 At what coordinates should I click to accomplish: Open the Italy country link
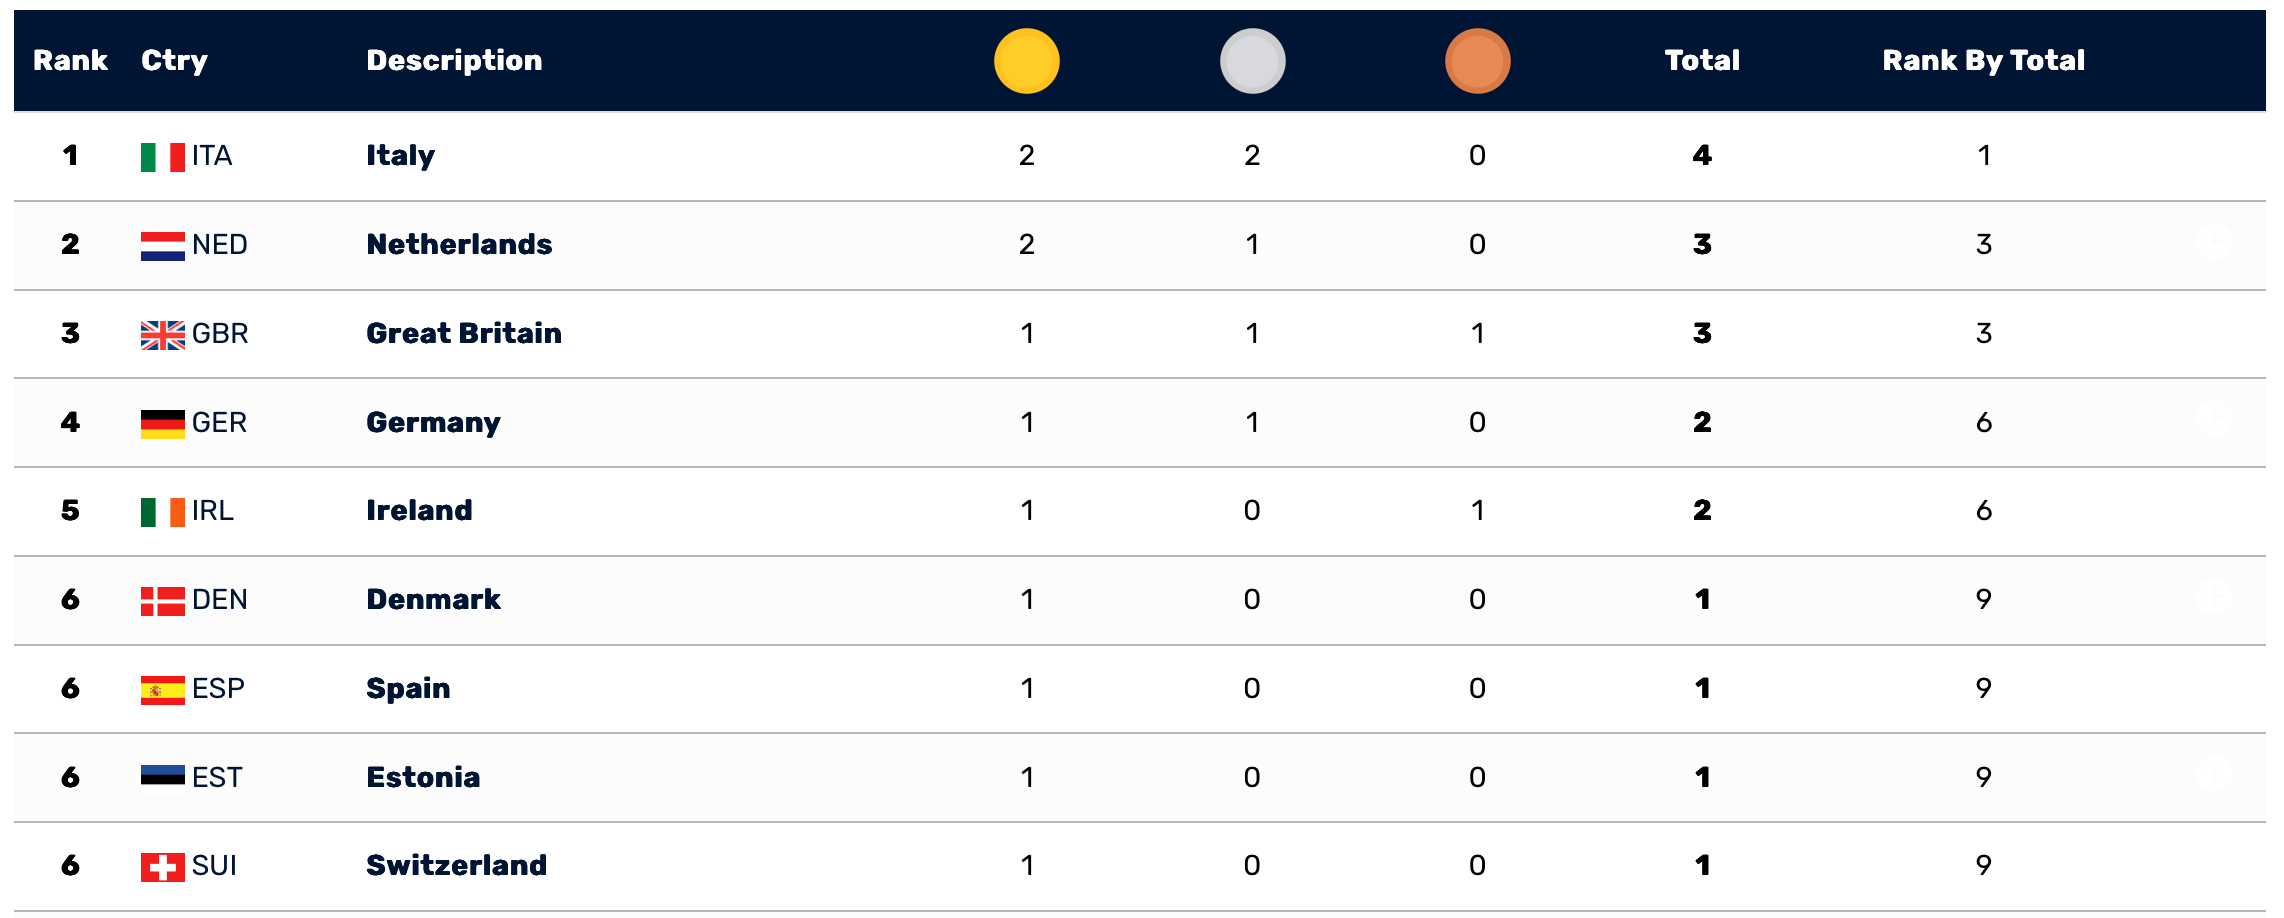[400, 156]
